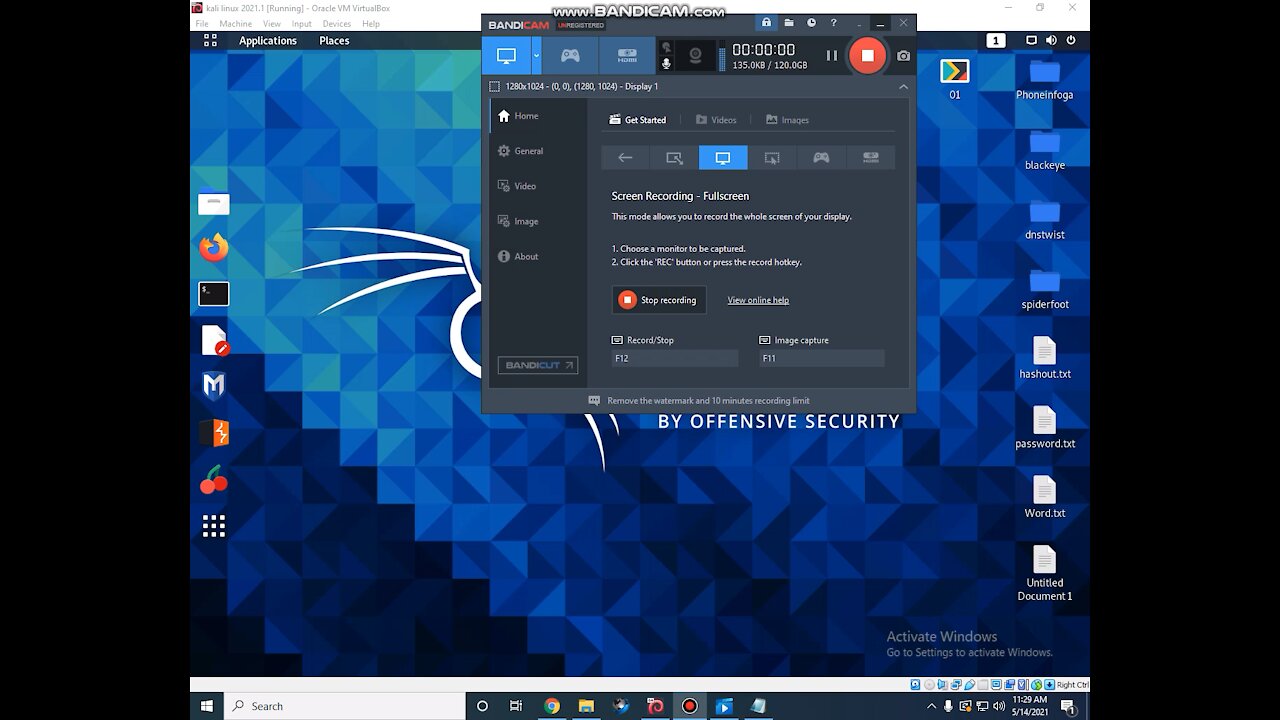Click the Bandicam lock icon
The height and width of the screenshot is (720, 1280).
(766, 23)
